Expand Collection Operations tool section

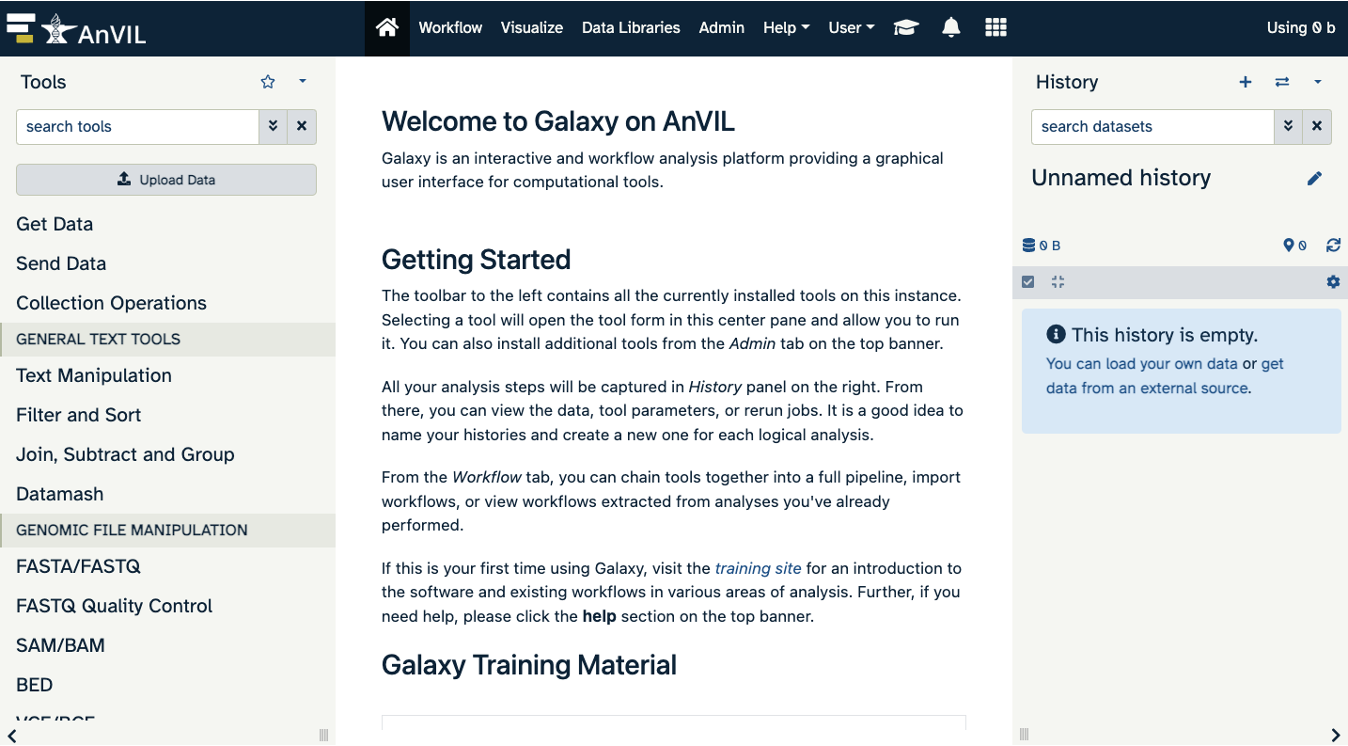[x=111, y=303]
